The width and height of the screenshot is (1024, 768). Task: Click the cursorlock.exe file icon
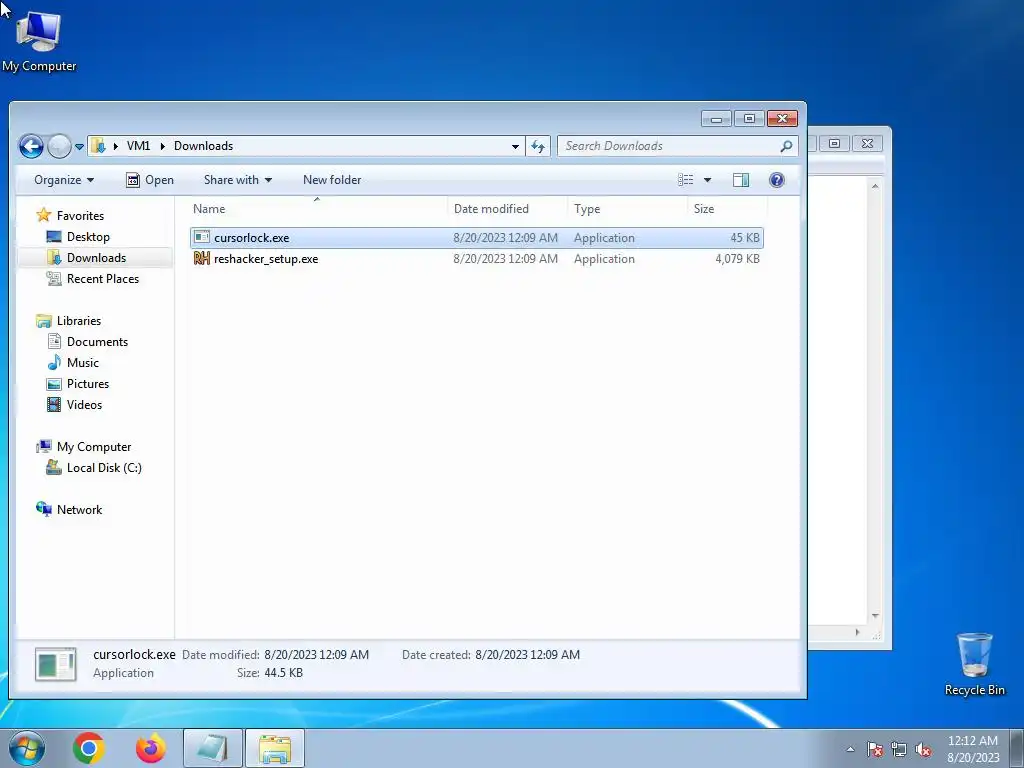pos(202,237)
